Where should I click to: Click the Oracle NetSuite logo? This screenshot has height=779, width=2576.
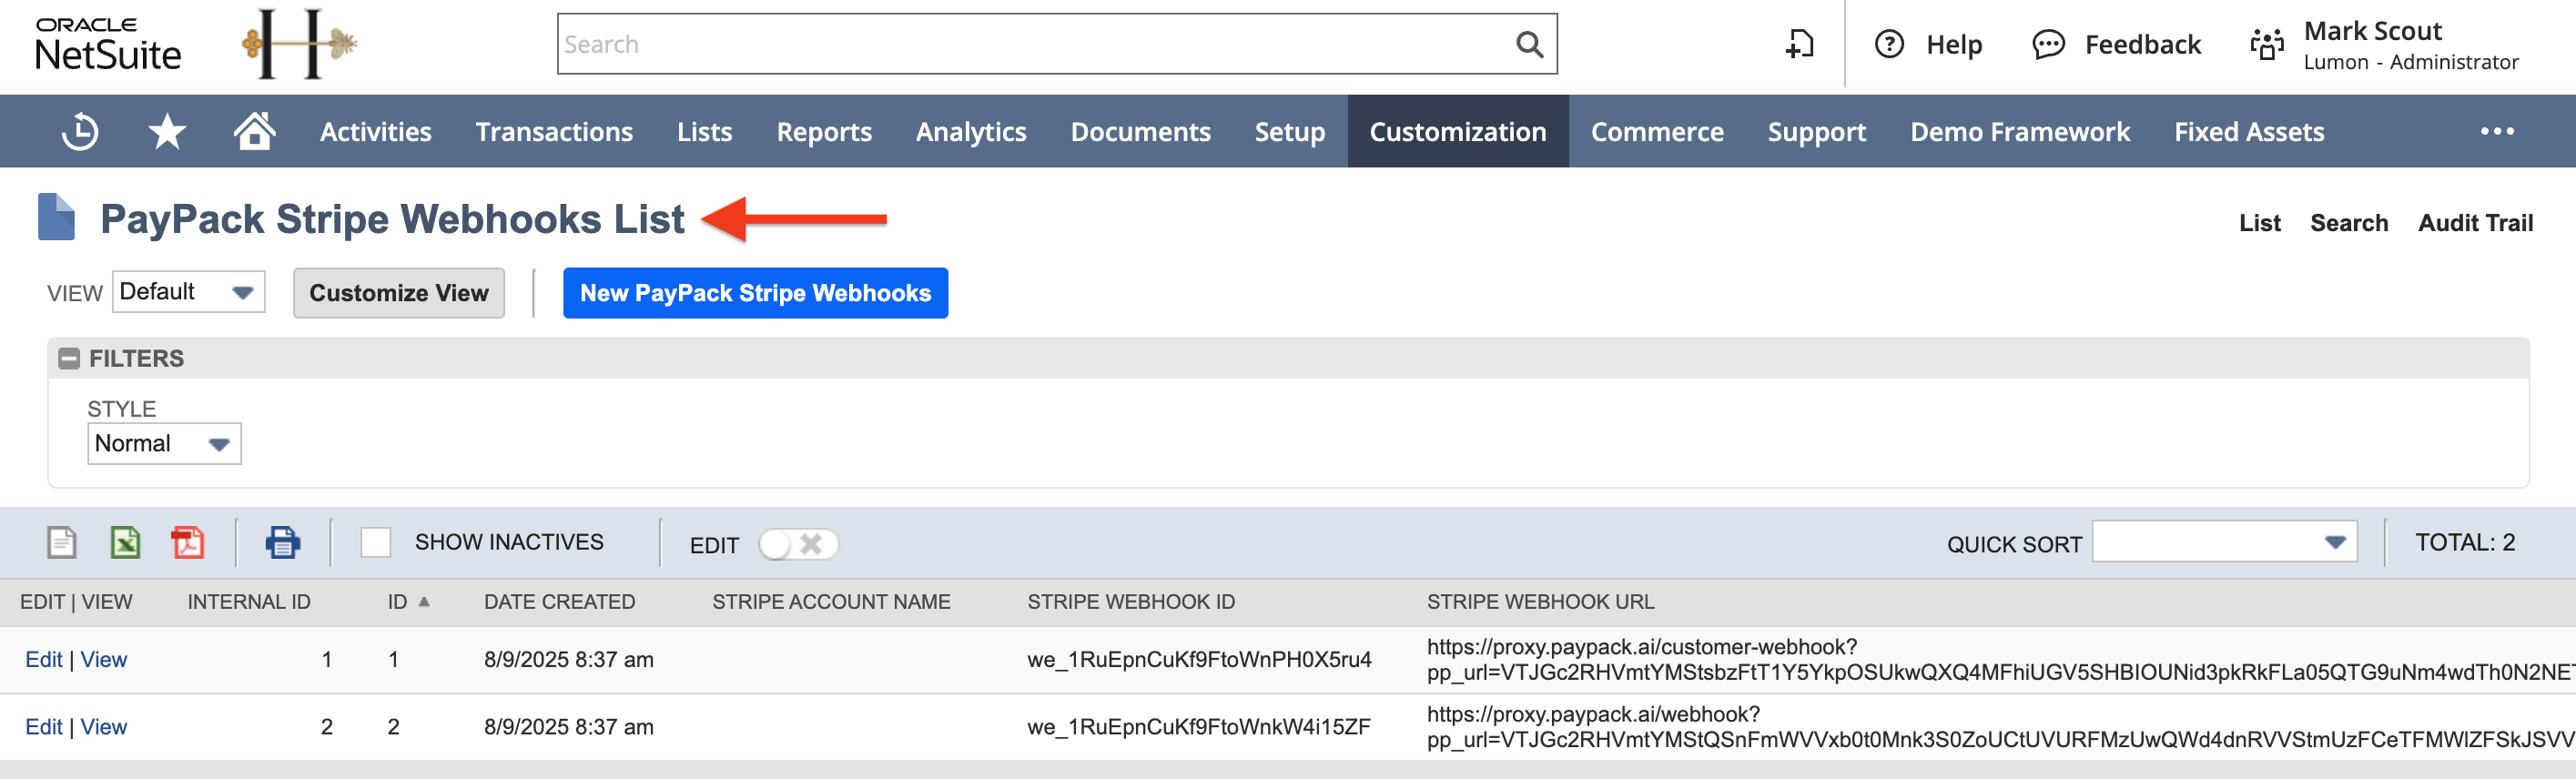pos(108,45)
